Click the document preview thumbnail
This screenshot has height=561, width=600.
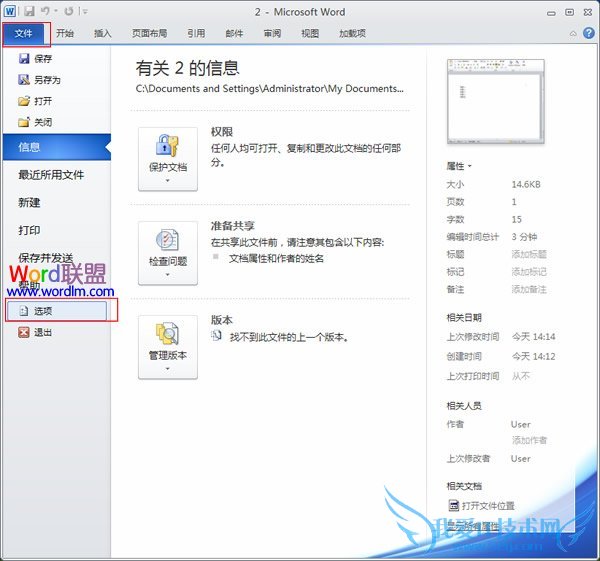point(496,101)
